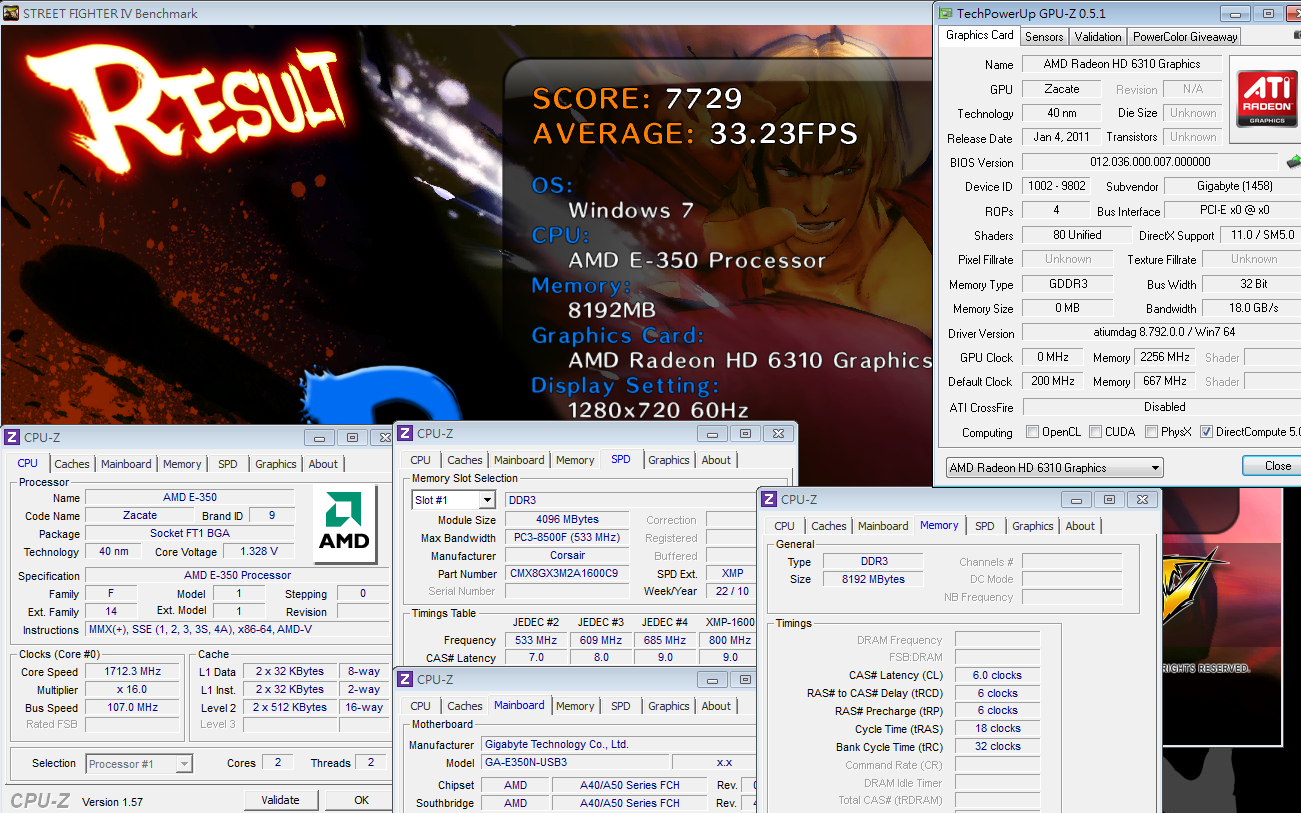Click the Bank Cycle Time value 32 clocks

tap(998, 746)
